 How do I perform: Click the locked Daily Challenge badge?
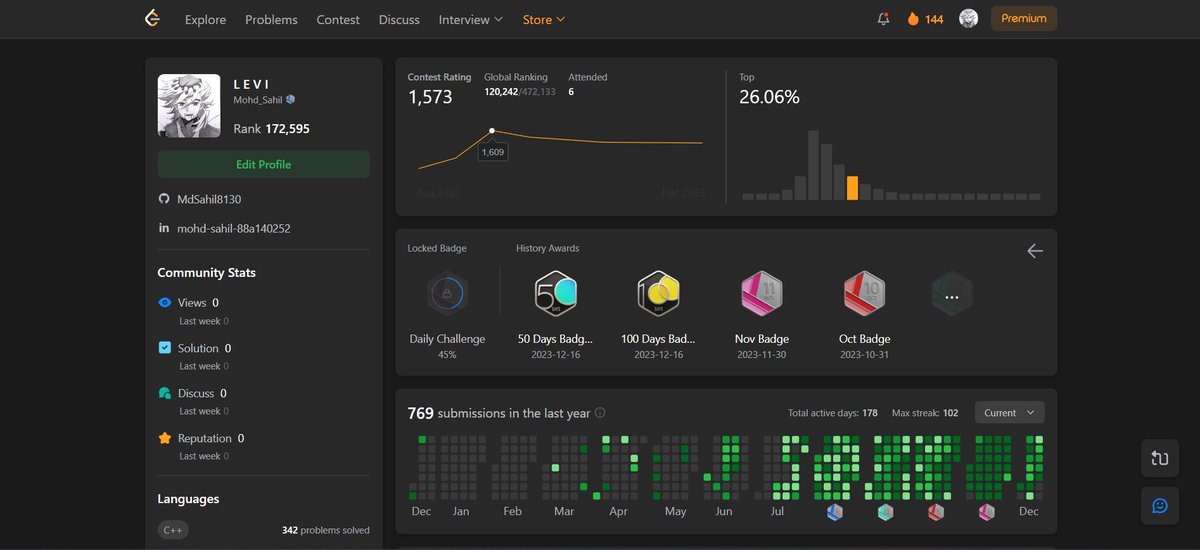[x=446, y=293]
